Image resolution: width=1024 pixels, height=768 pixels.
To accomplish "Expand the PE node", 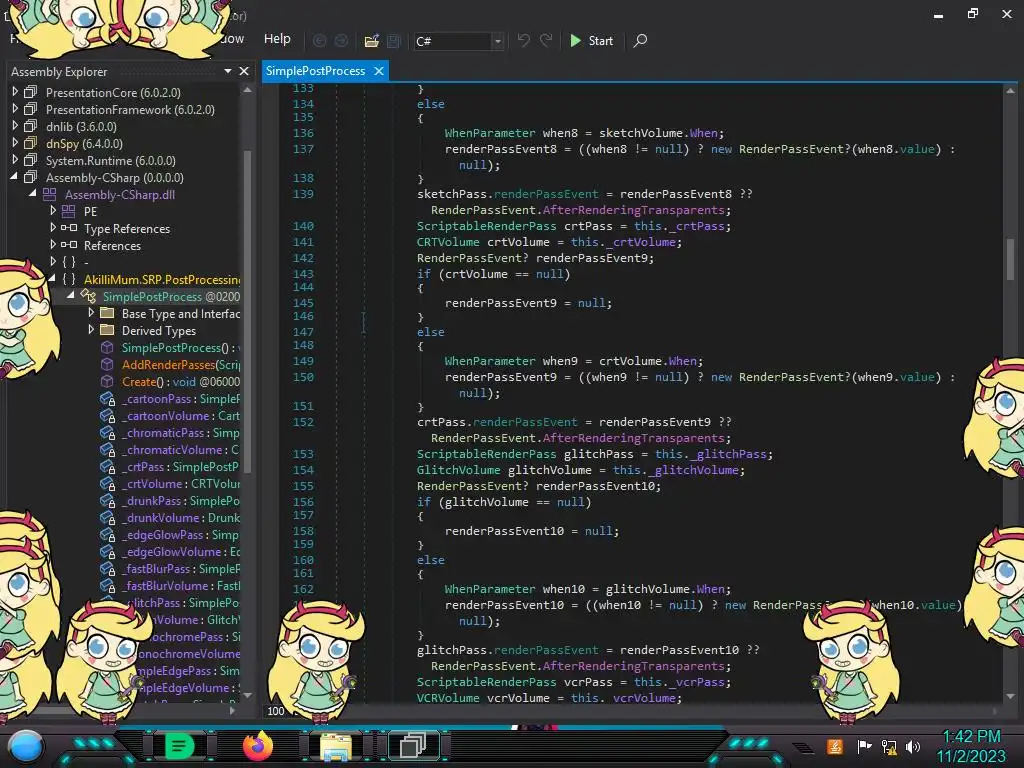I will point(53,211).
